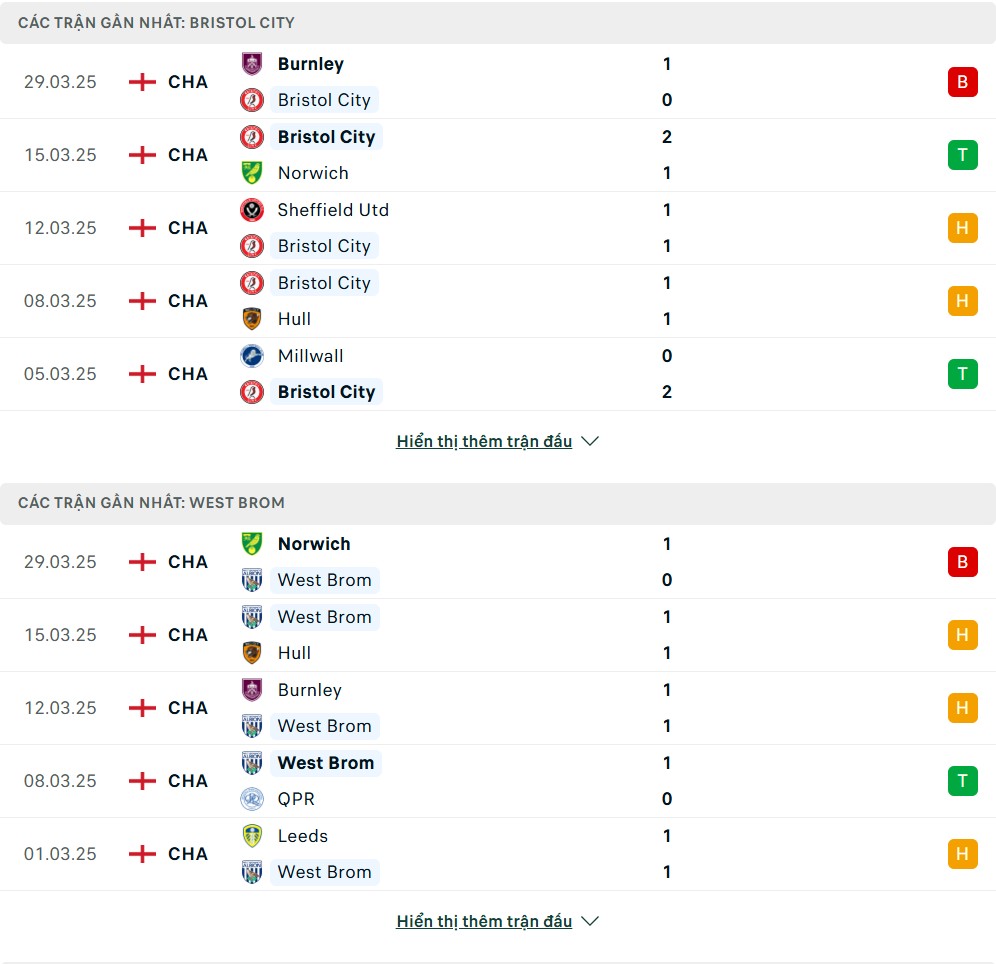Click the chevron after the first 'Hiển thị thêm trận đấu'
The height and width of the screenshot is (964, 996).
pos(590,441)
